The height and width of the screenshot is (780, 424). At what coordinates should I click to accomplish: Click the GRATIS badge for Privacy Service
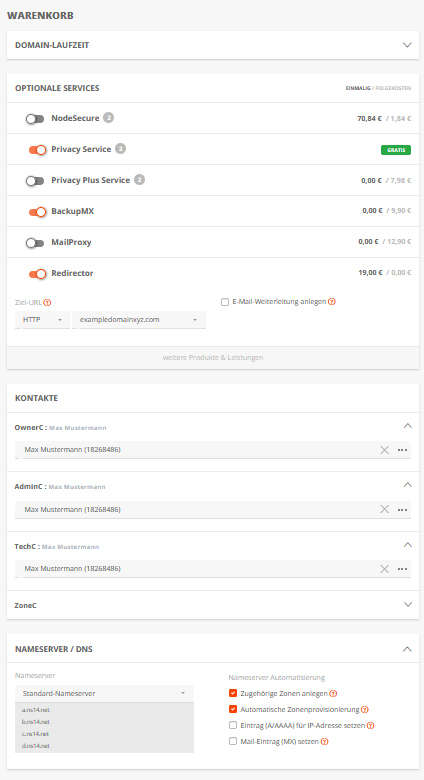coord(396,150)
